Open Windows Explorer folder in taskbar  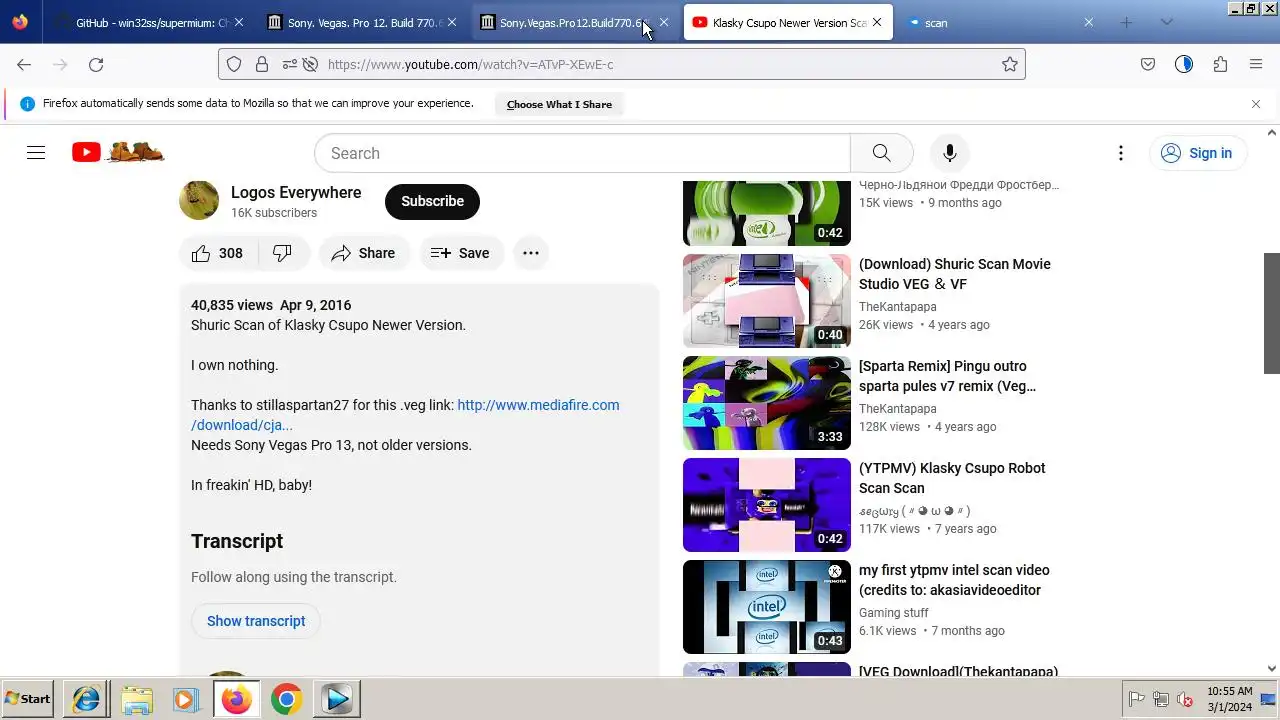[137, 699]
